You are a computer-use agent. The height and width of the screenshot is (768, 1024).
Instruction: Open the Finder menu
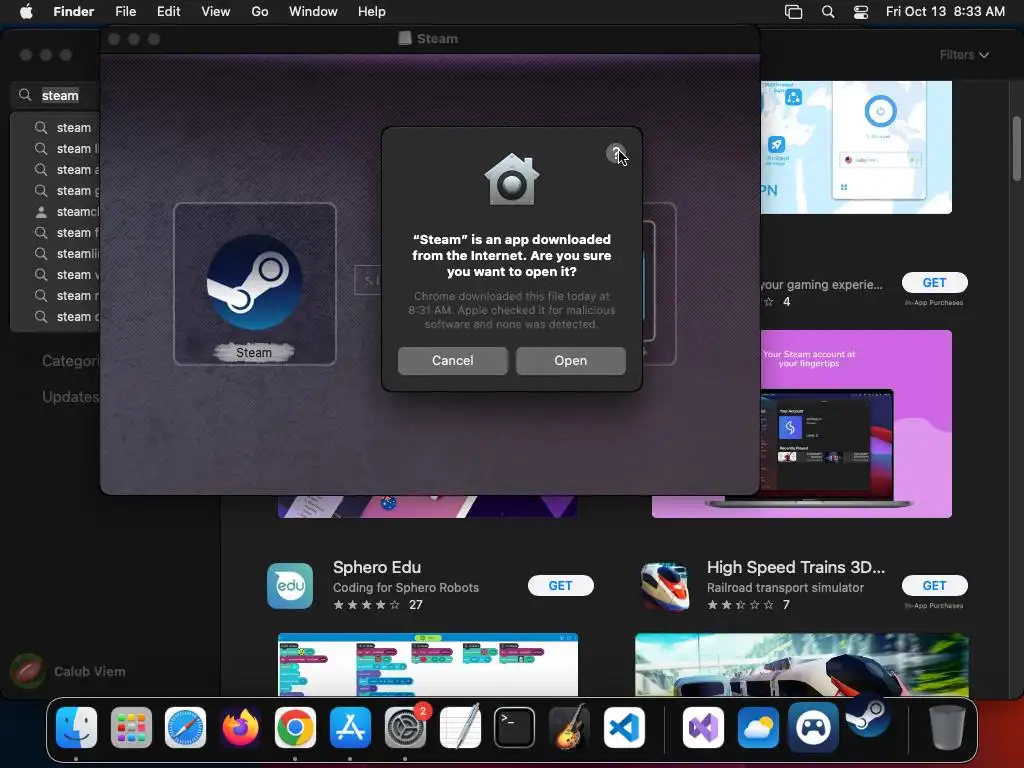73,11
